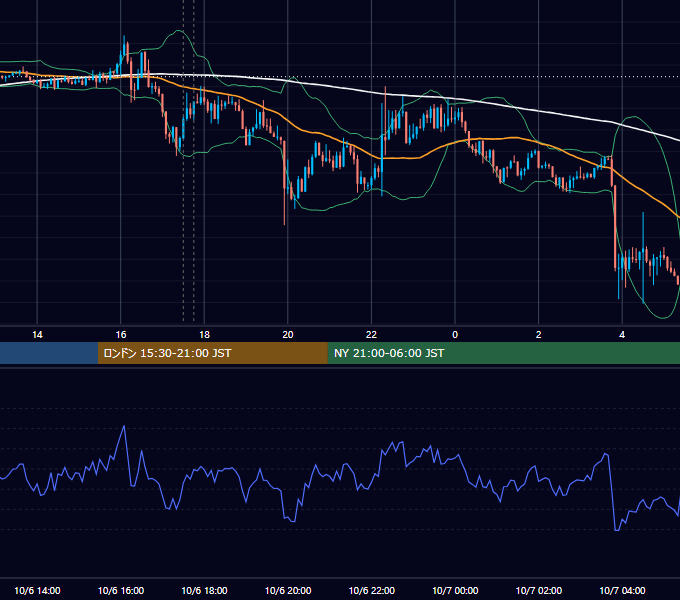Click the 10/7 00:00 date label
Viewport: 680px width, 600px height.
[x=455, y=590]
